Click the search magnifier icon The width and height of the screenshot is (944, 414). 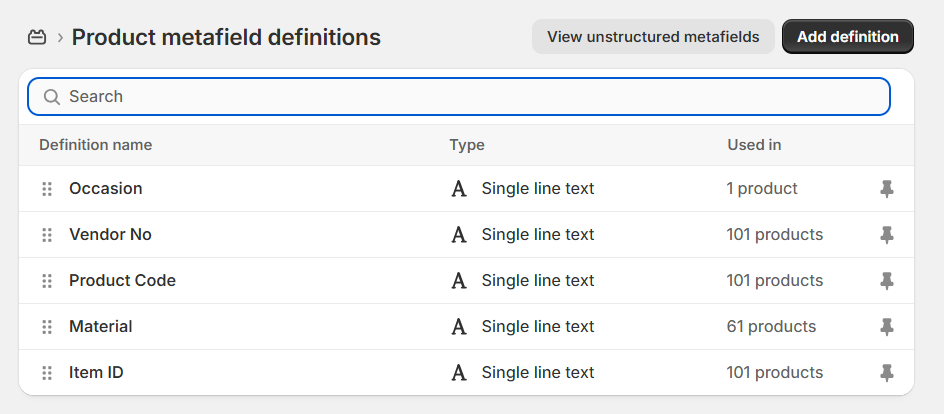52,97
